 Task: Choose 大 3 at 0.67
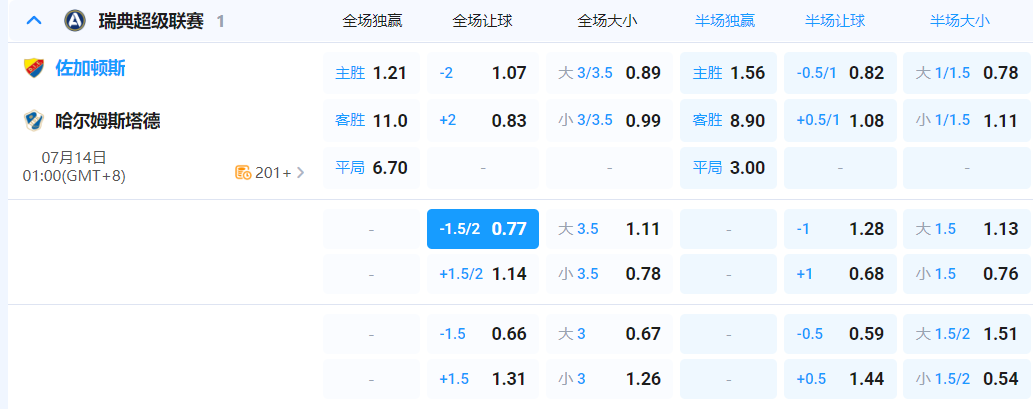coord(609,334)
